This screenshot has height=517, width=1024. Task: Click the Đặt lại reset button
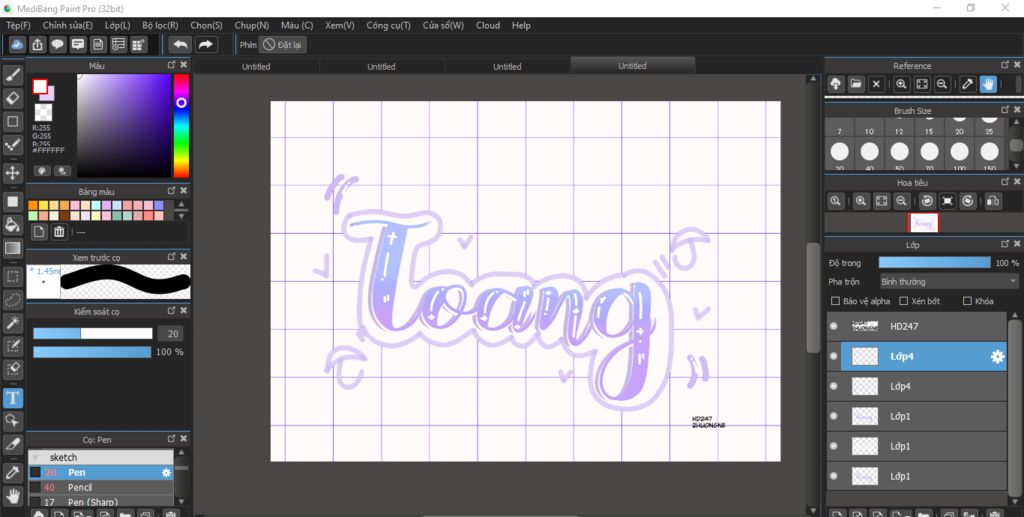(283, 45)
